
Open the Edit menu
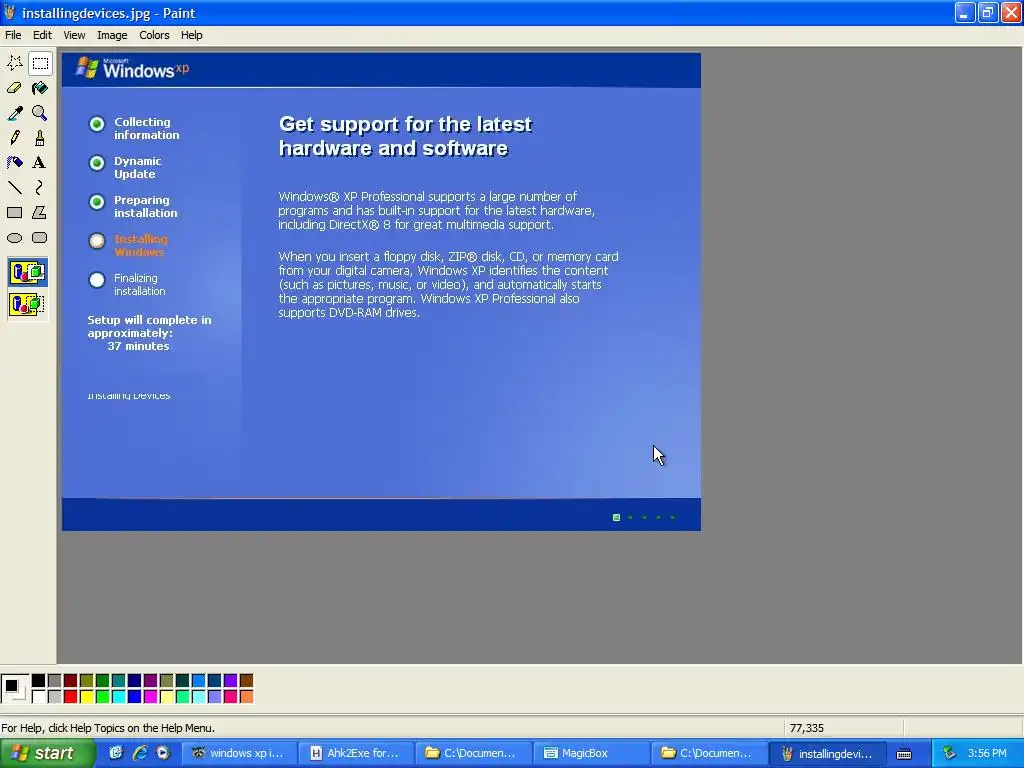pos(42,35)
